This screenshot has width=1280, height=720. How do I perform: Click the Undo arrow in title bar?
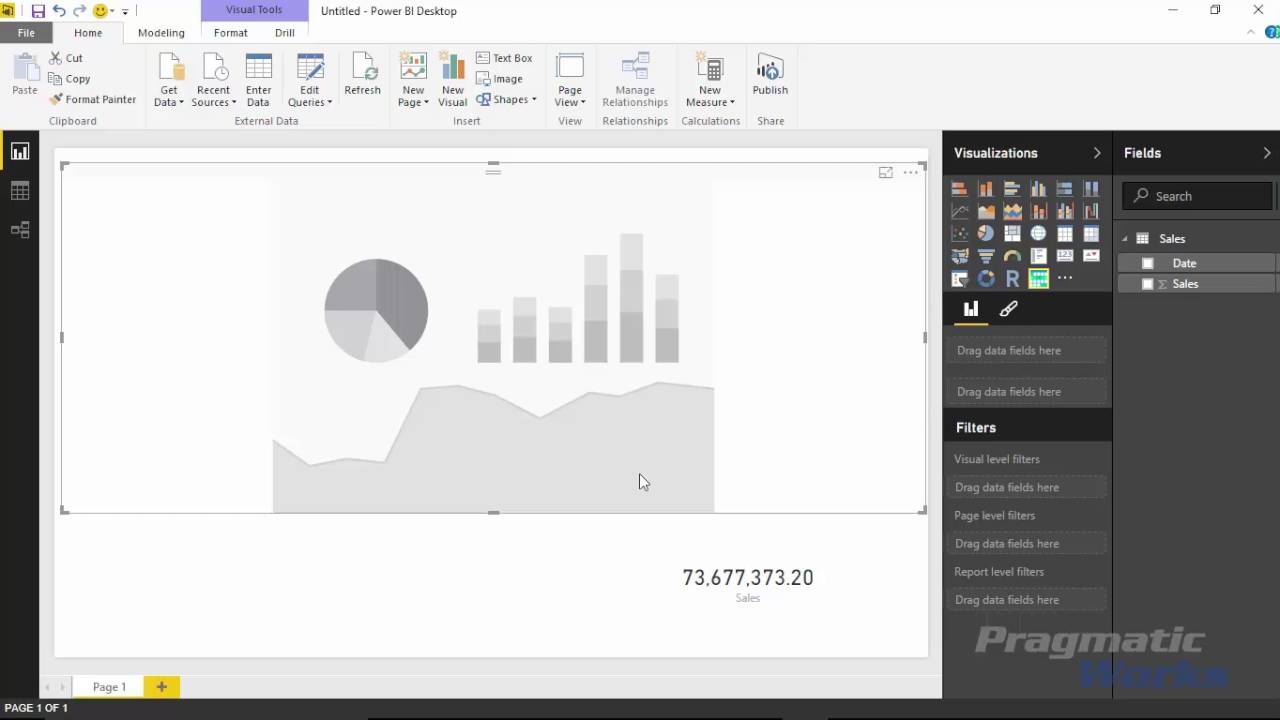click(59, 11)
